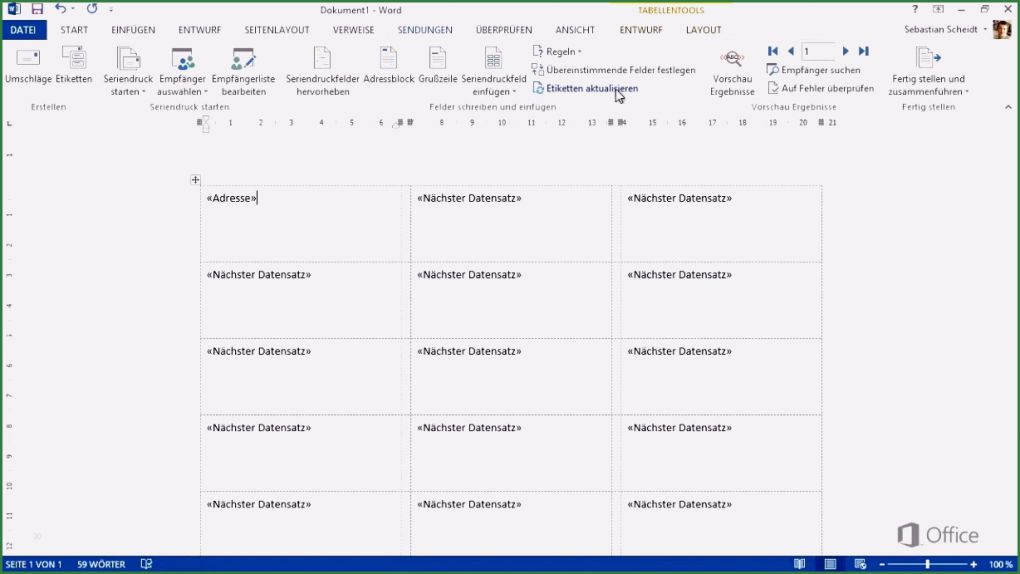Expand Fertig stellen und zusammenführen menu
Screen dimensions: 1020x574
tap(928, 70)
